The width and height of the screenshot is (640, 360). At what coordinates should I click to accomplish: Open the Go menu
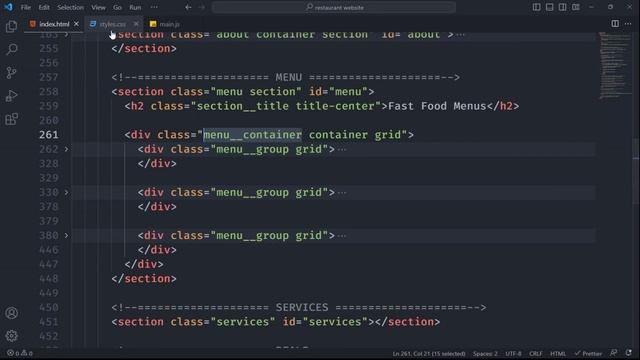[117, 7]
